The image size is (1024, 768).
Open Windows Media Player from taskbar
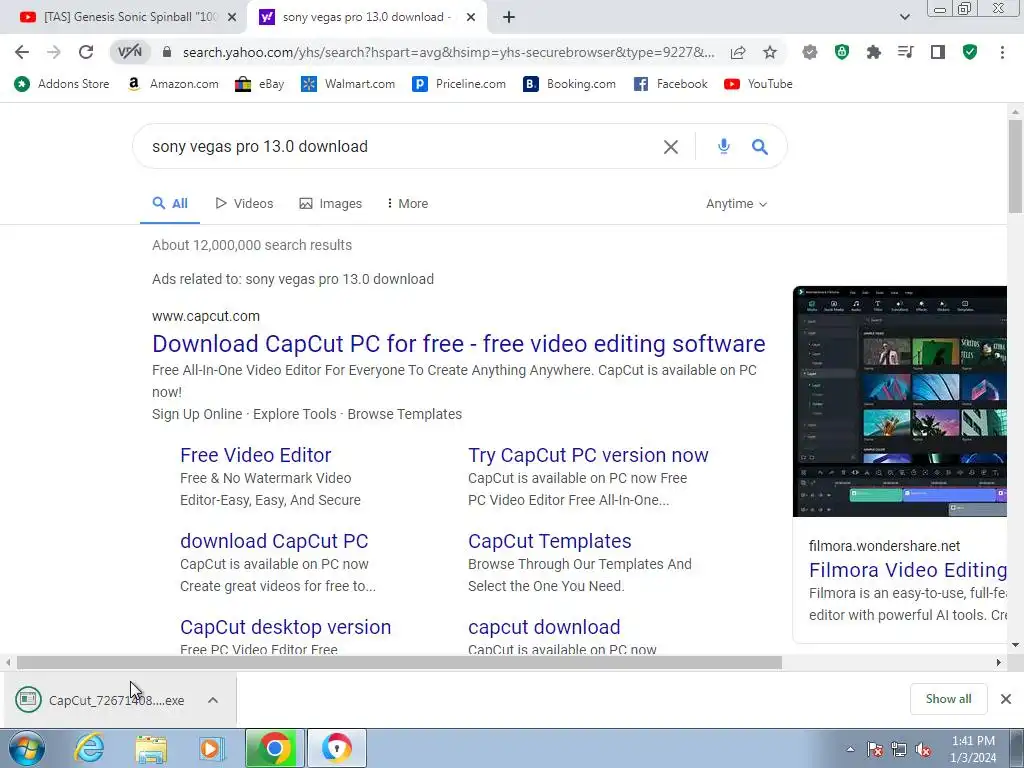[212, 748]
